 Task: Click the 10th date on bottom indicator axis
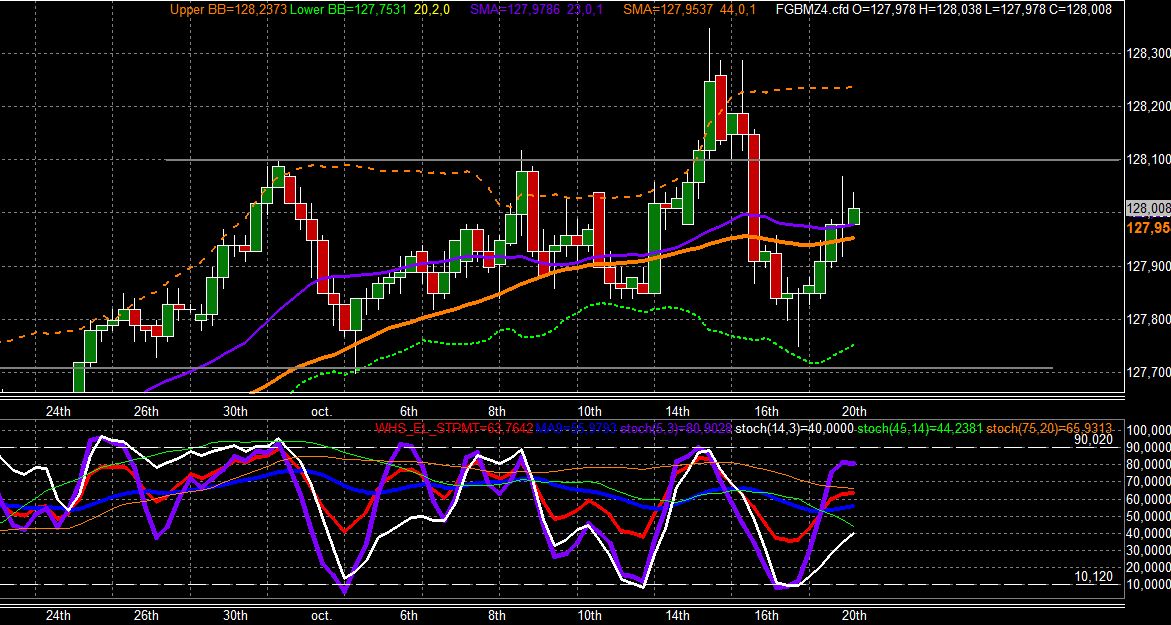[x=590, y=616]
